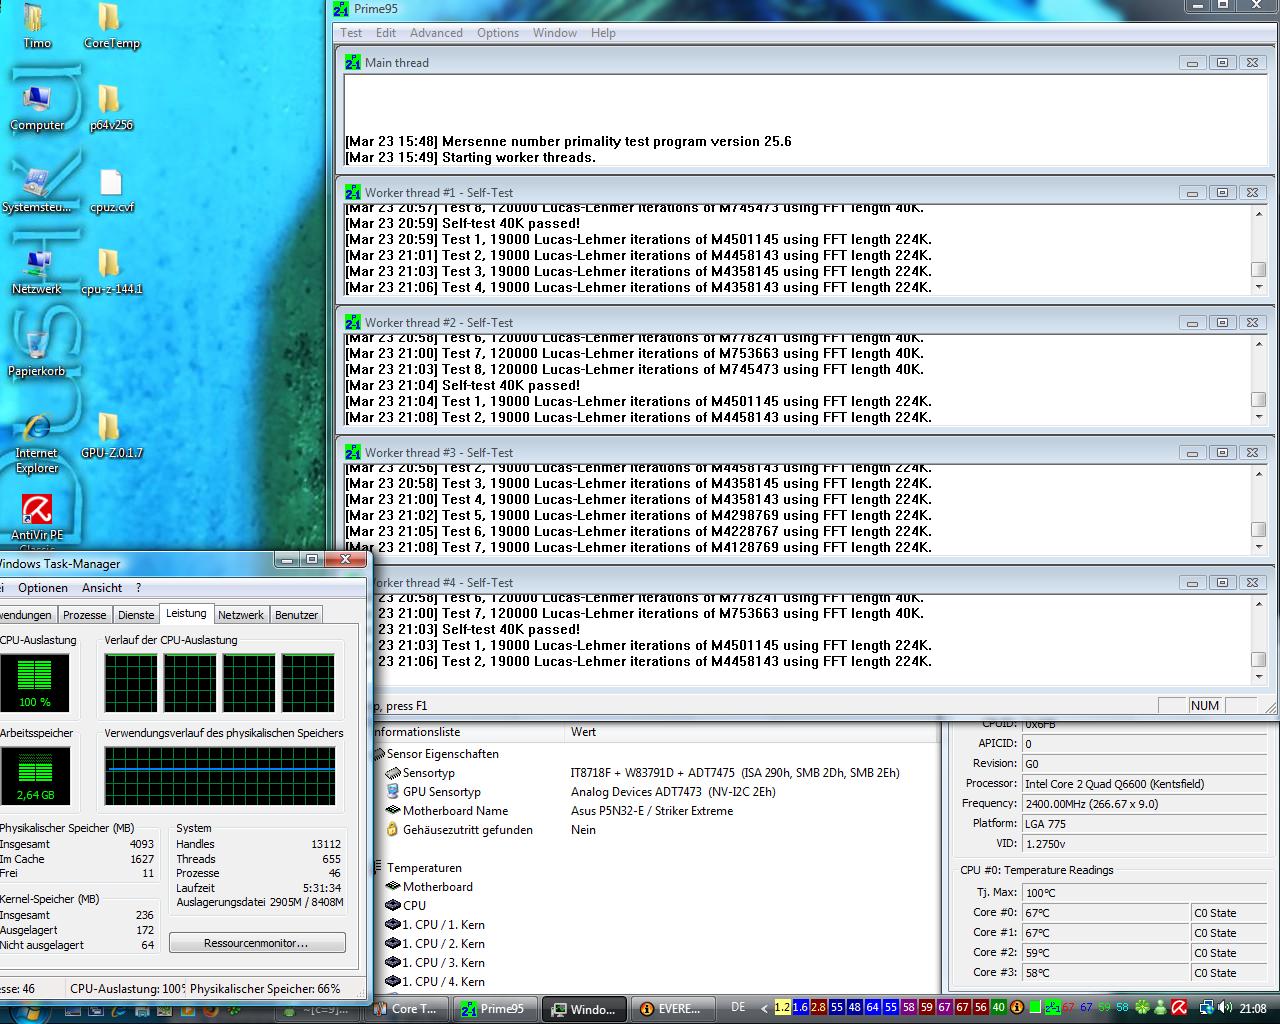Click Core Temp Processor field
The height and width of the screenshot is (1024, 1280).
tap(1145, 784)
